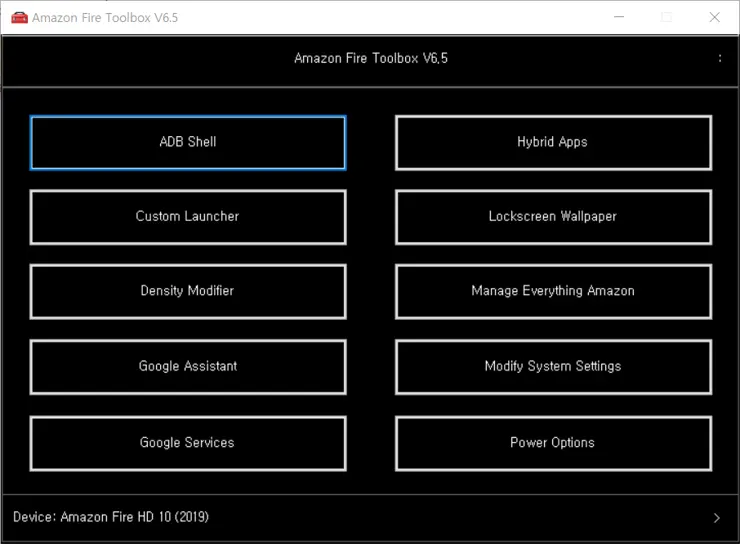Choose the Density Modifier tool
Screen dimensions: 740x544
coord(188,291)
